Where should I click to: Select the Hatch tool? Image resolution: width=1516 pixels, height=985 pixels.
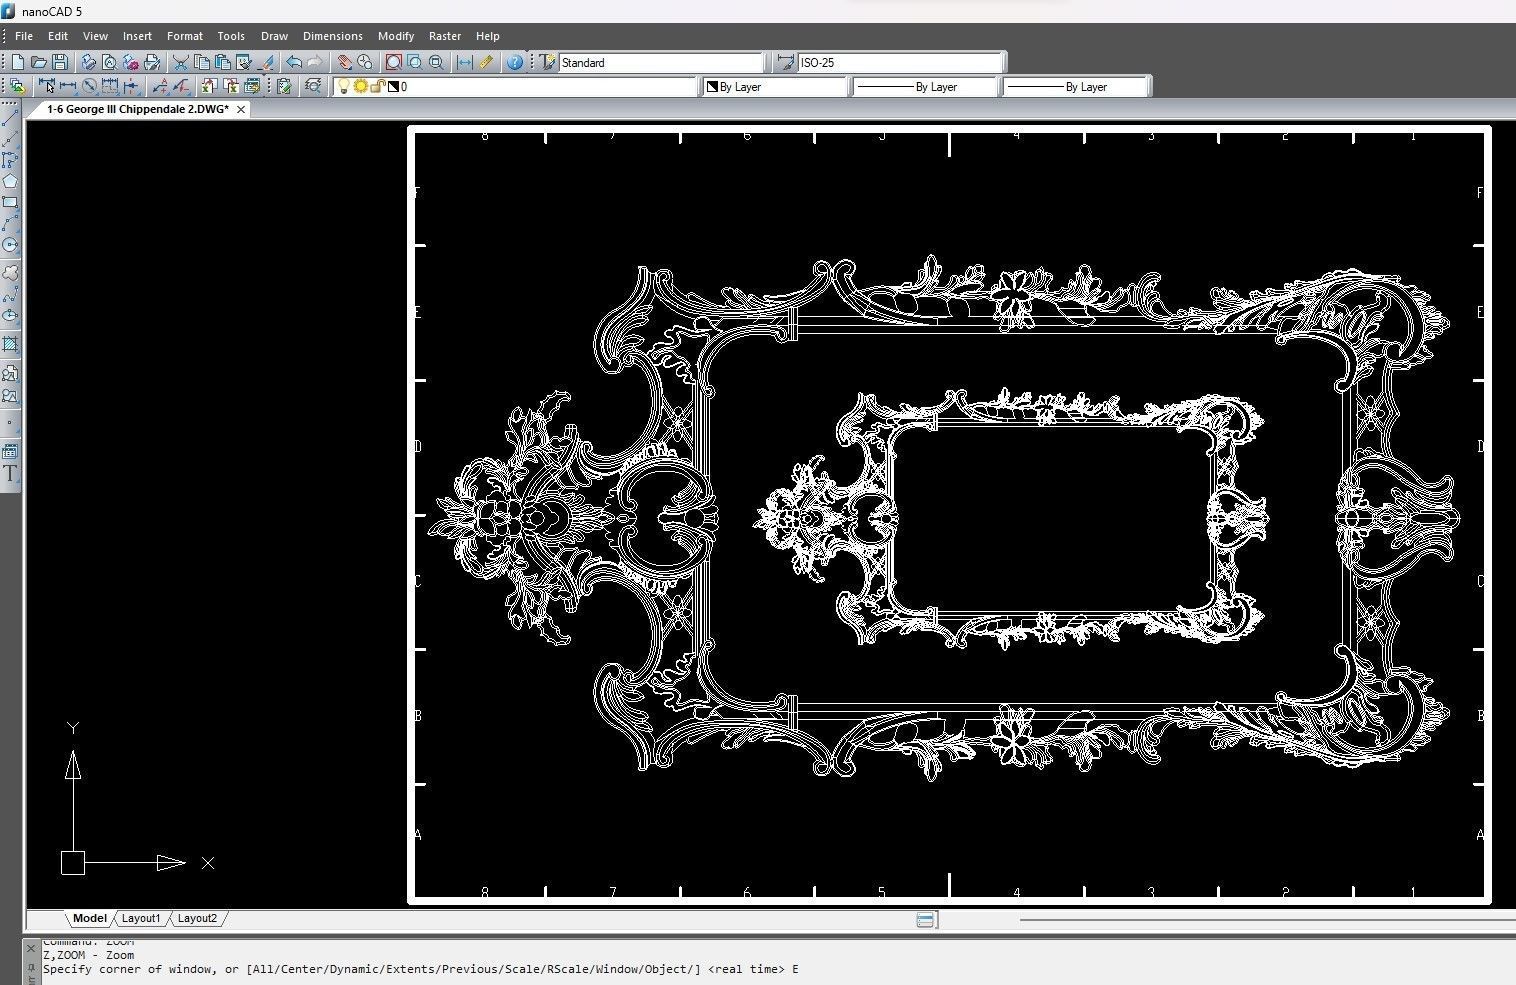pos(10,344)
